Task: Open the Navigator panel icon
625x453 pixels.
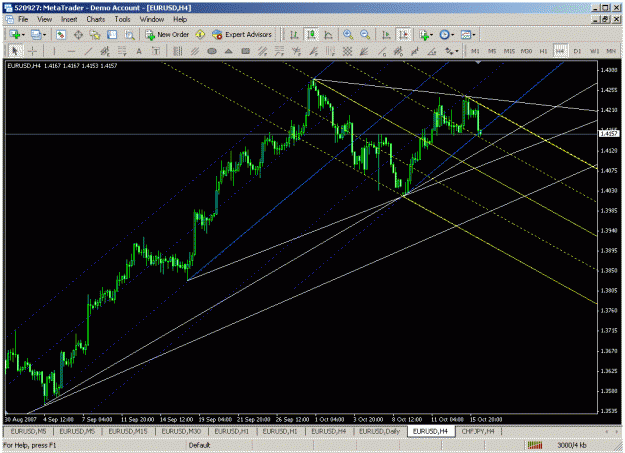Action: pyautogui.click(x=95, y=35)
